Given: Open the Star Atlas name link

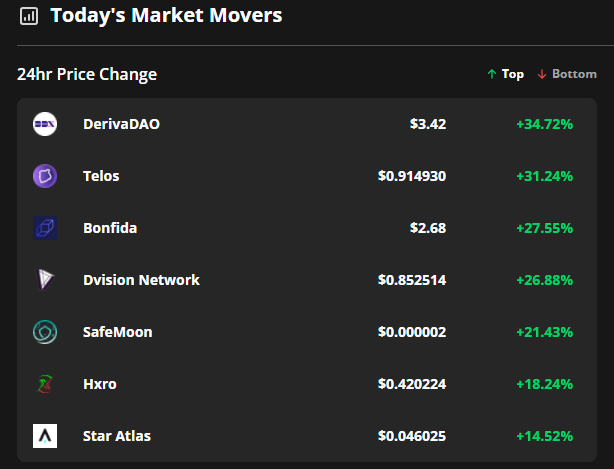Looking at the screenshot, I should (x=117, y=436).
